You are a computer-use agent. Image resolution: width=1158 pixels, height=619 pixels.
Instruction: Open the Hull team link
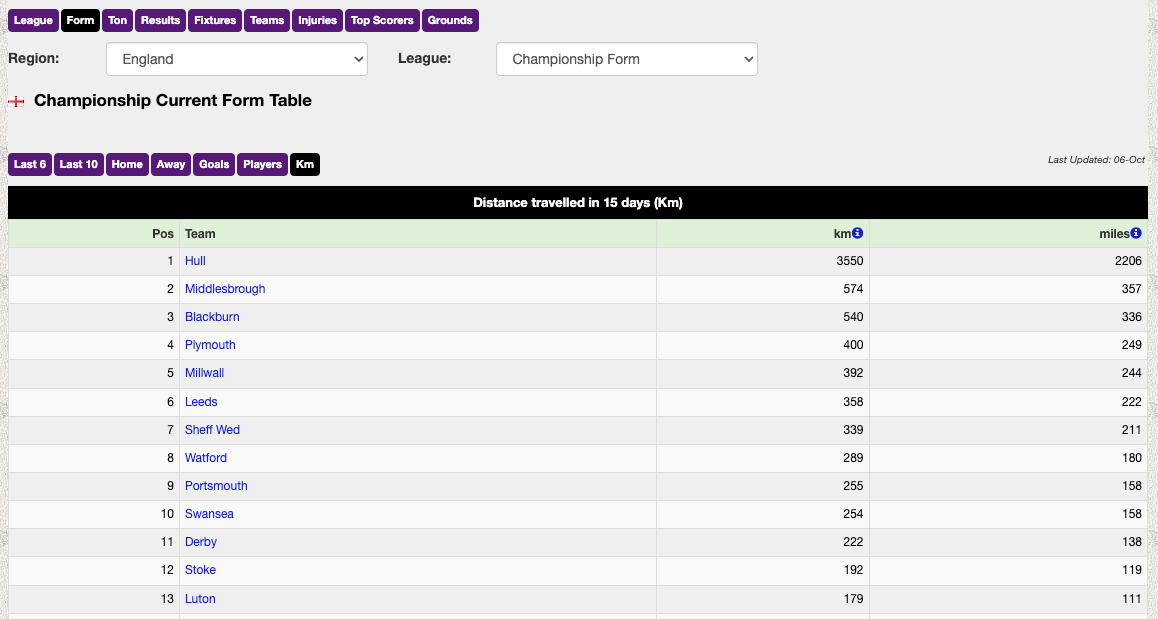click(x=195, y=261)
